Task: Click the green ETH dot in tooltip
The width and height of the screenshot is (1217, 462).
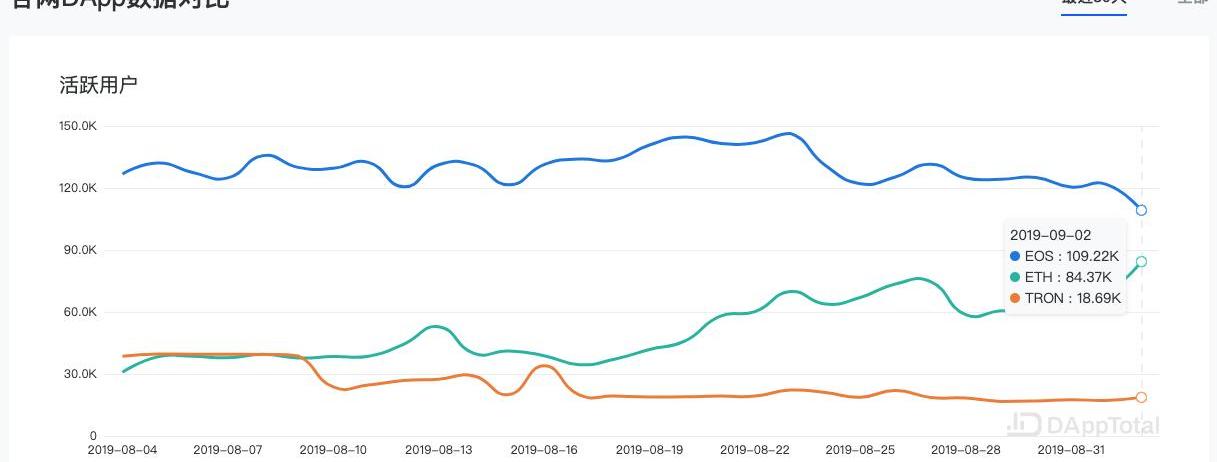Action: 1016,277
